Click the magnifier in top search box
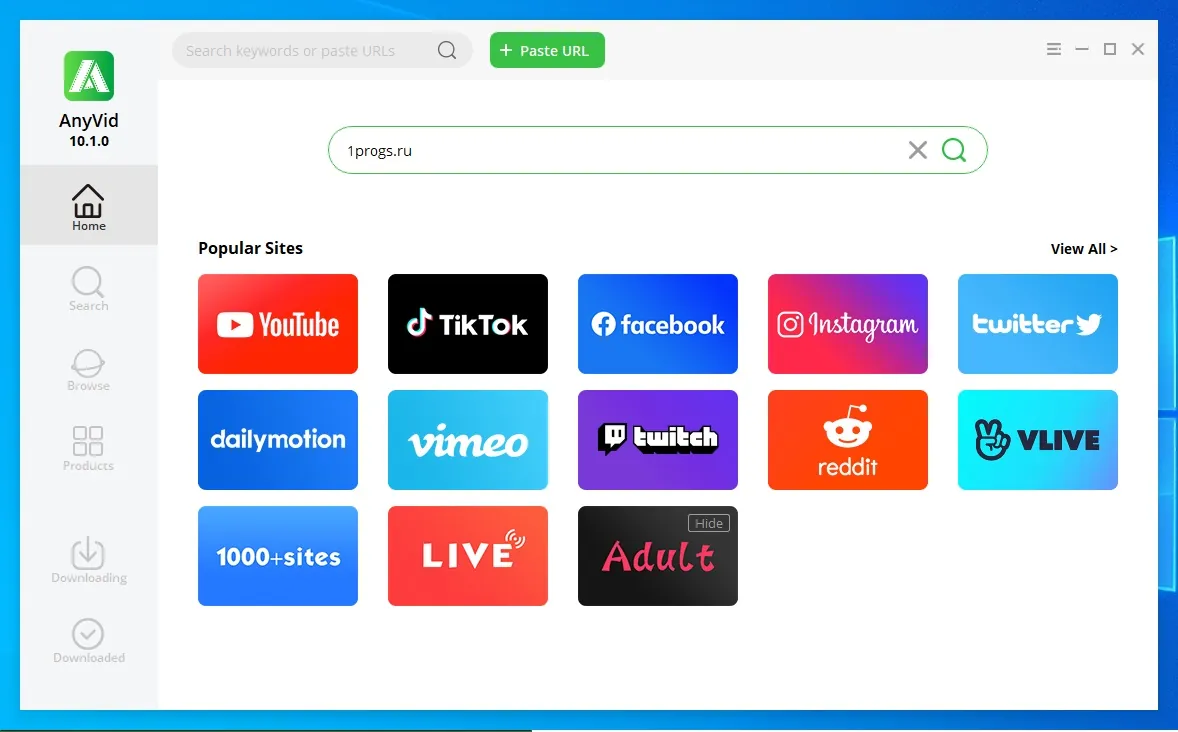 tap(447, 50)
